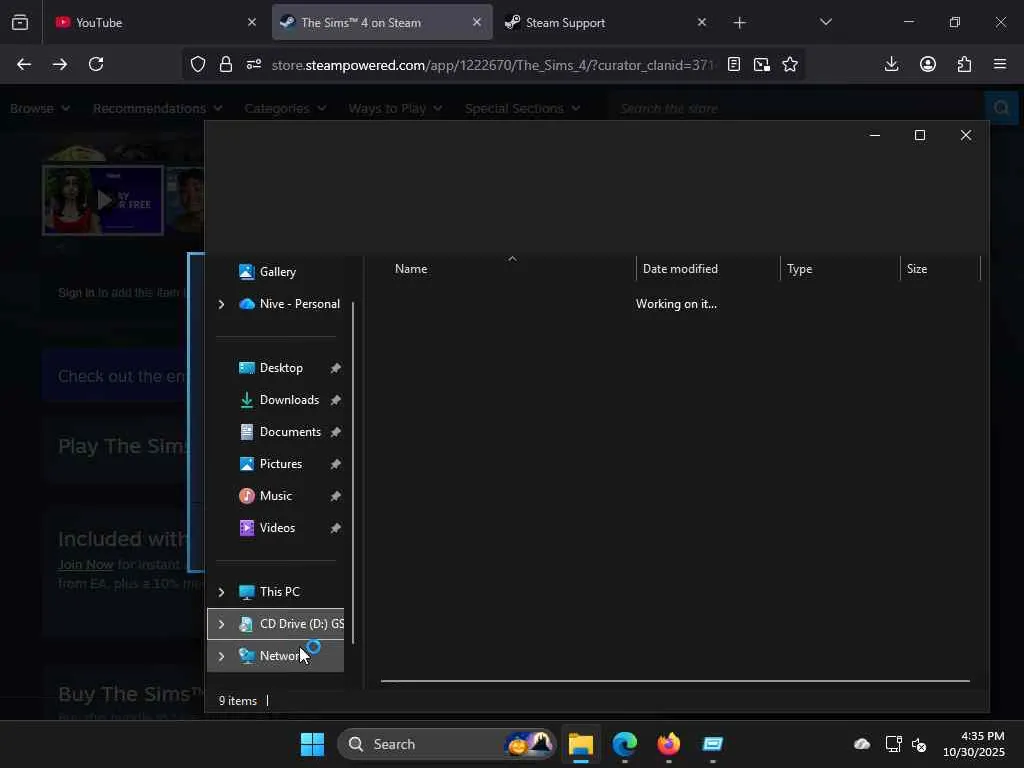Switch to The Sims 4 on Steam tab

coord(382,23)
